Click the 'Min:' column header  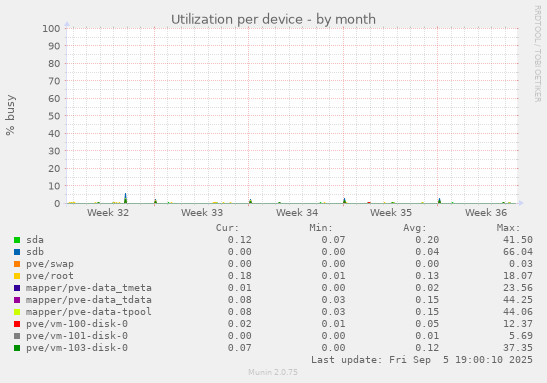[321, 228]
